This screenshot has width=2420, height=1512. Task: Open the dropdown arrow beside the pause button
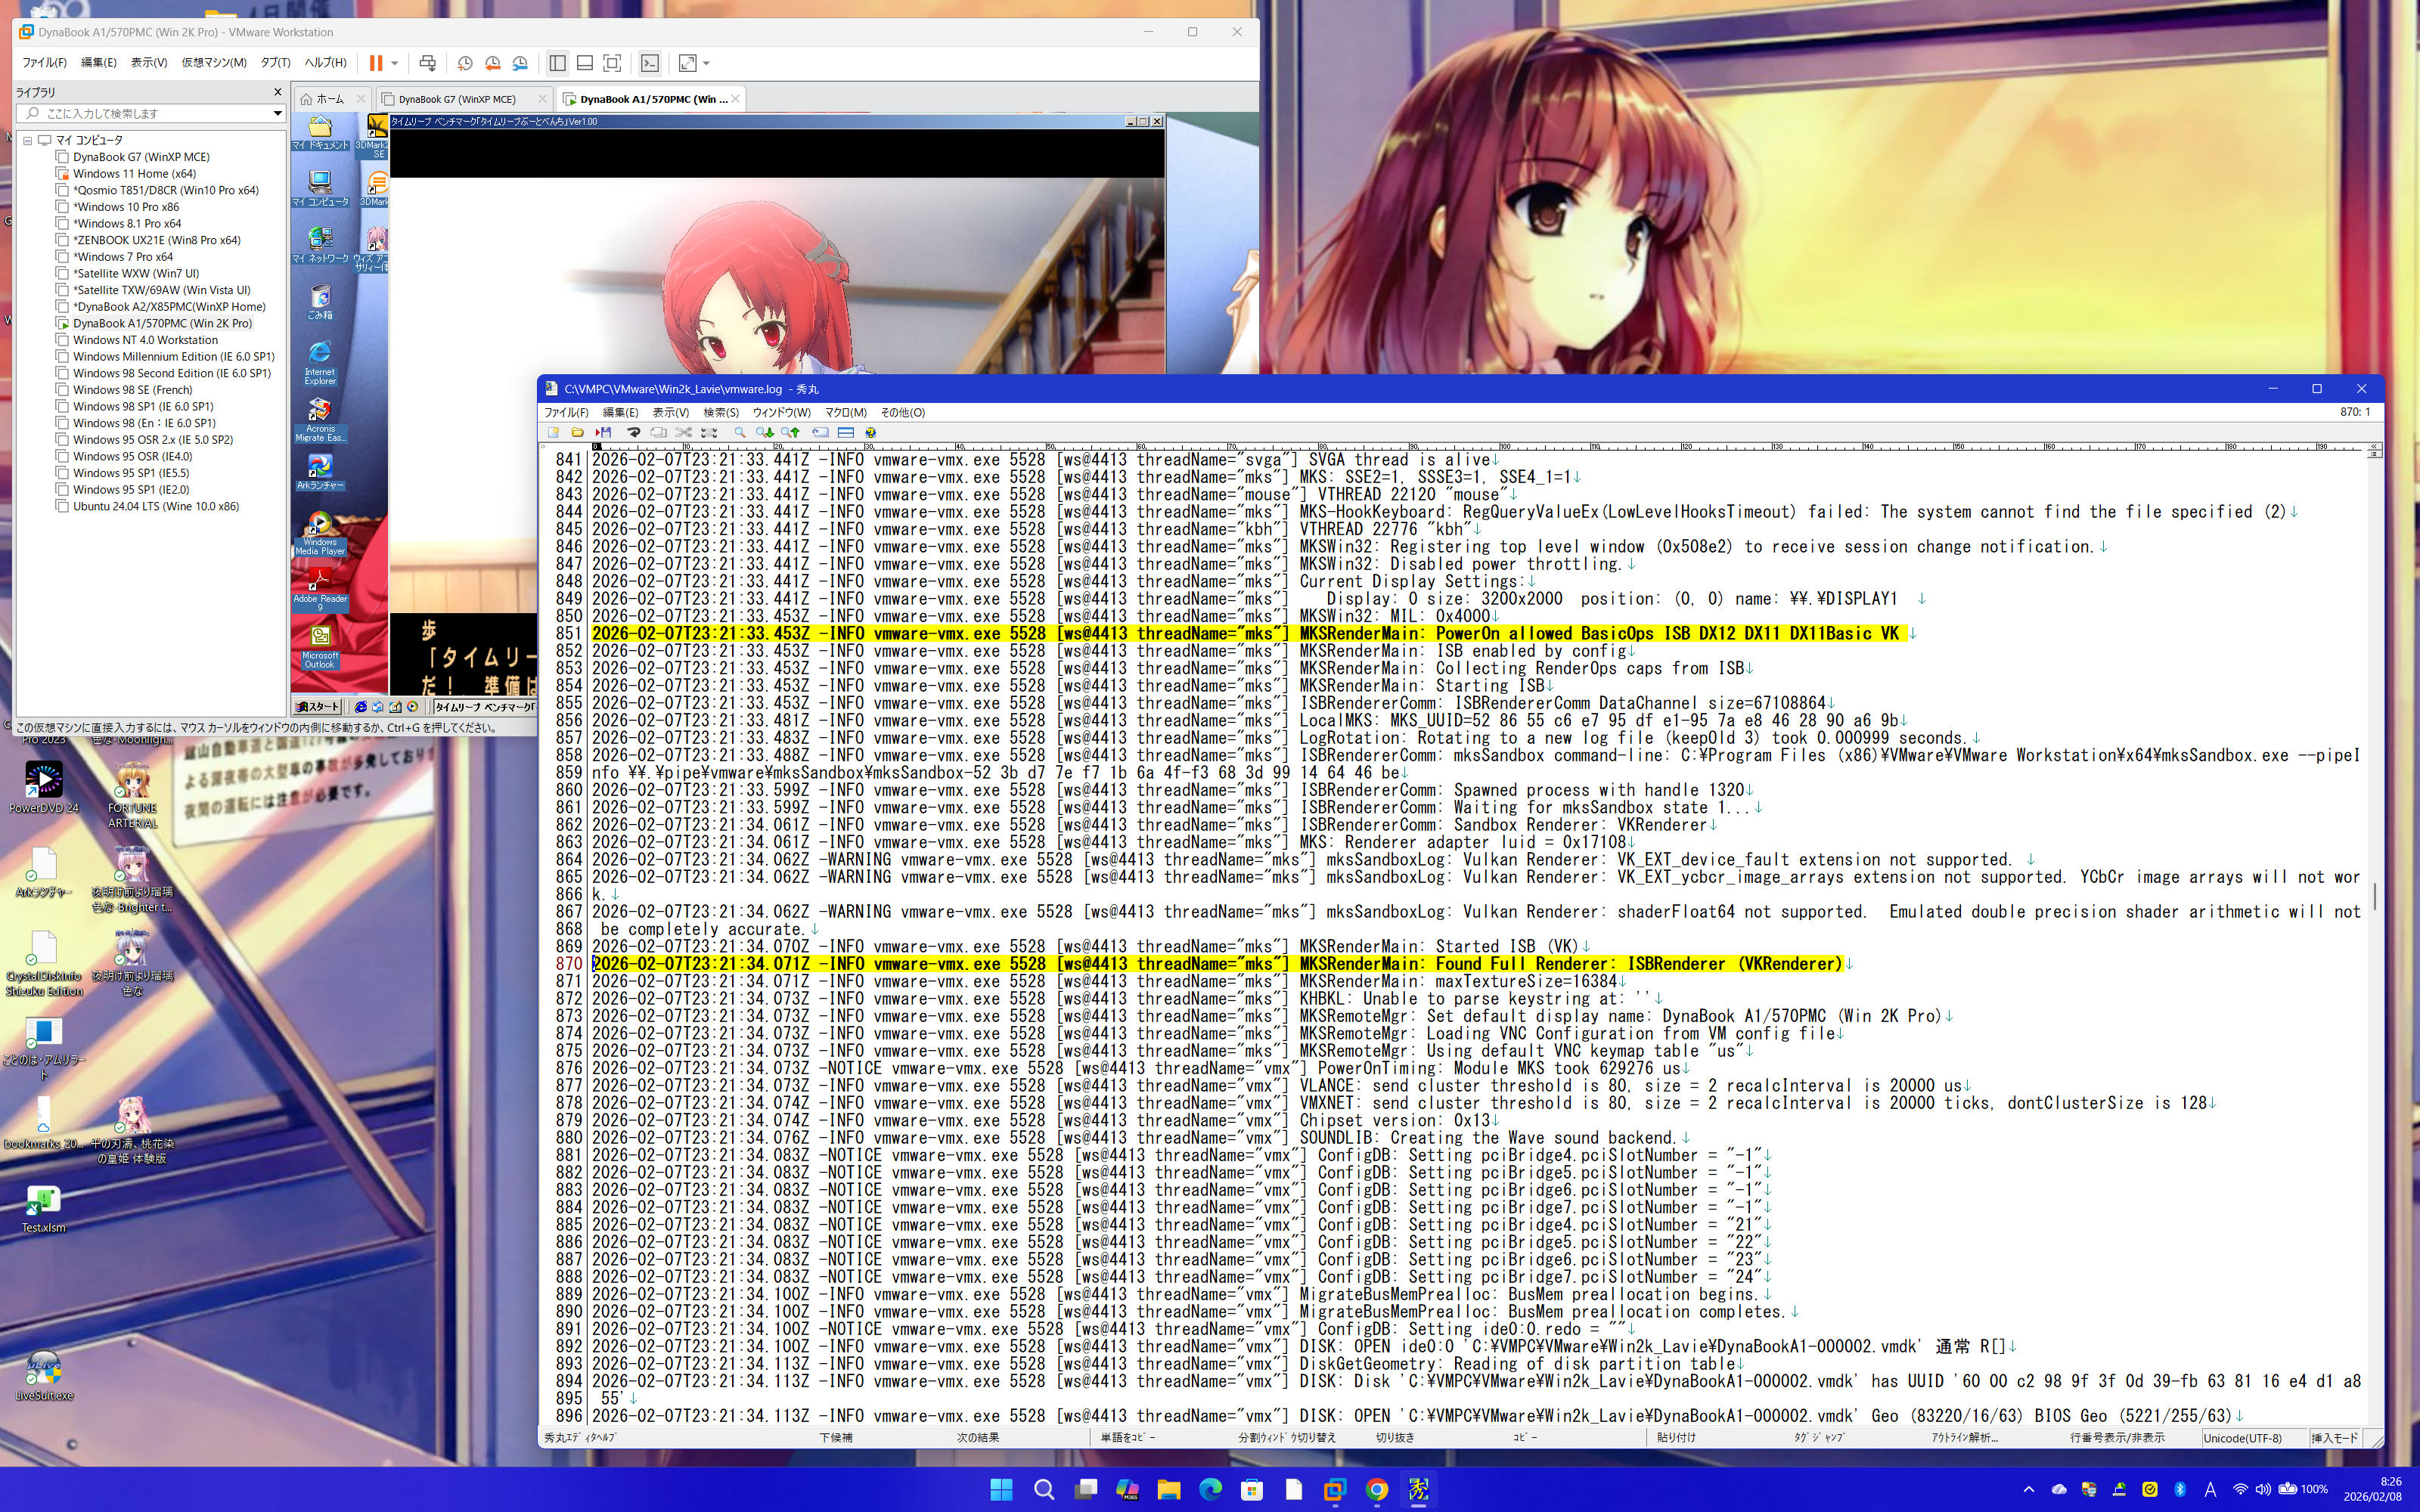[395, 63]
